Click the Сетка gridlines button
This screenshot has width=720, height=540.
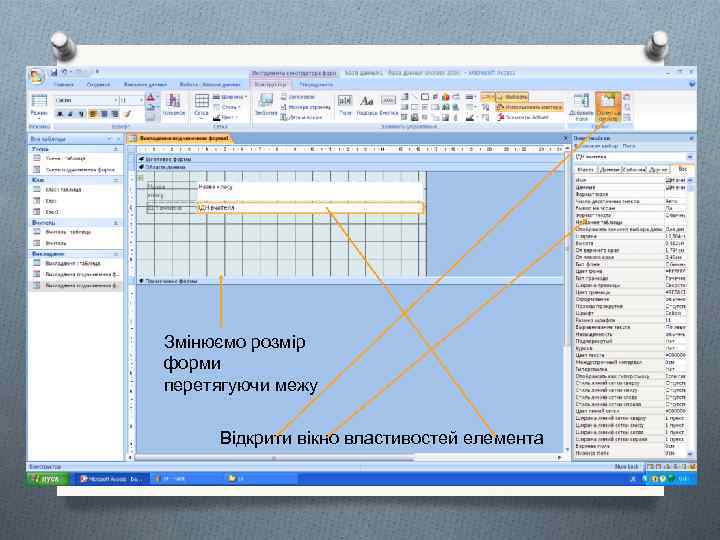[x=201, y=105]
